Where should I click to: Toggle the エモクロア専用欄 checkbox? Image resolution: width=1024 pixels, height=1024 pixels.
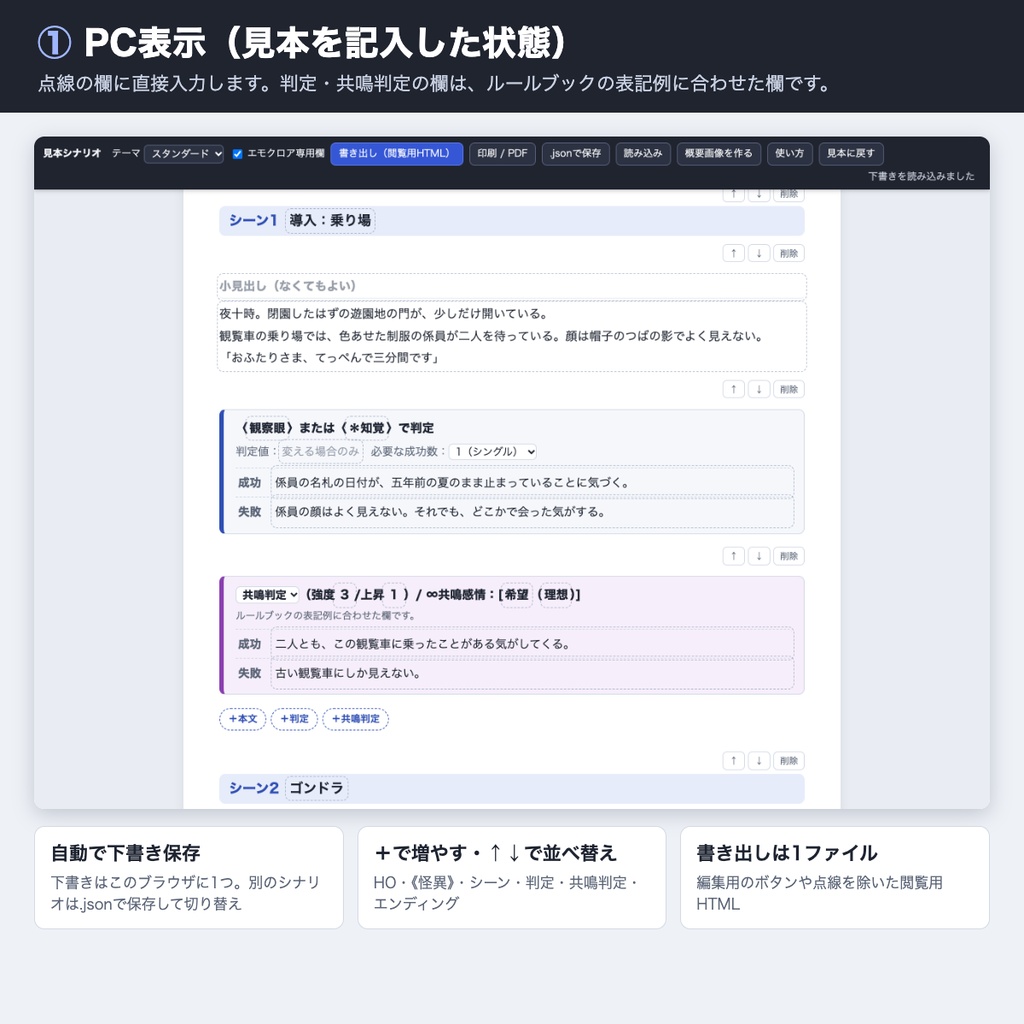(x=238, y=154)
